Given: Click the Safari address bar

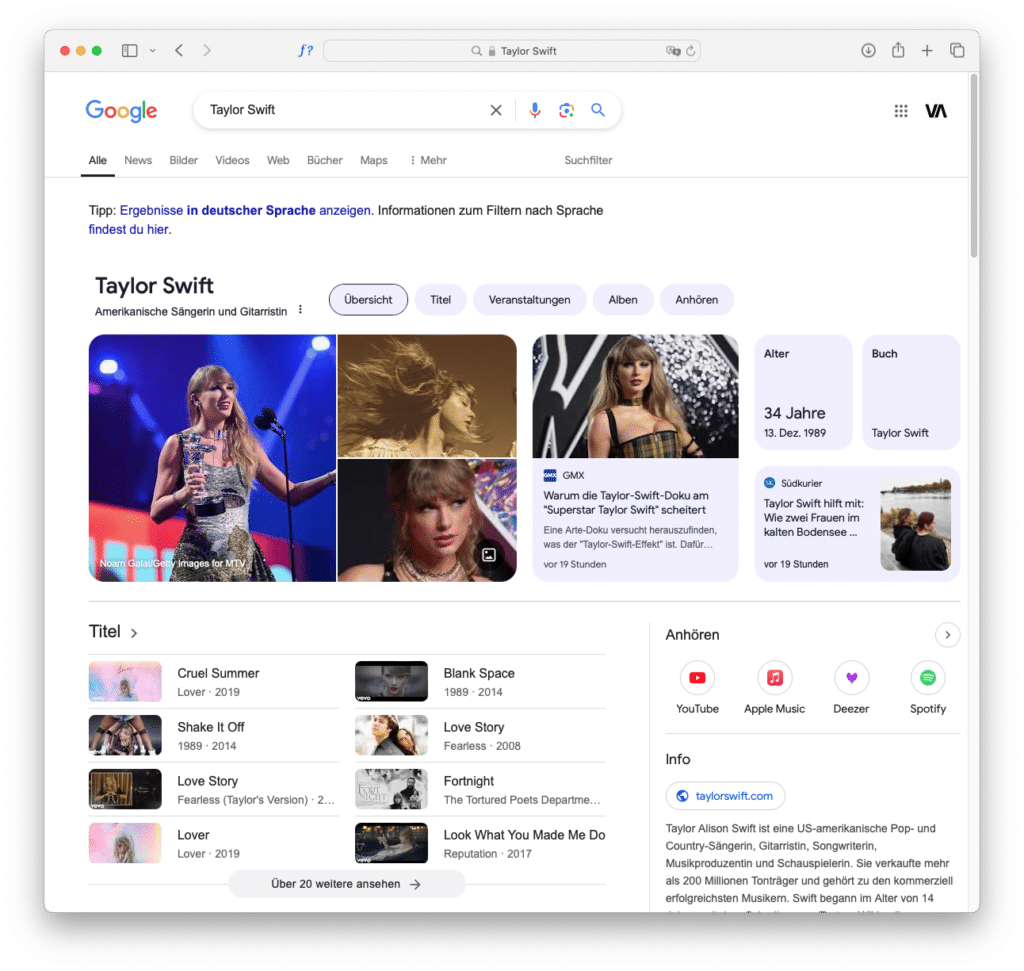Looking at the screenshot, I should [512, 50].
